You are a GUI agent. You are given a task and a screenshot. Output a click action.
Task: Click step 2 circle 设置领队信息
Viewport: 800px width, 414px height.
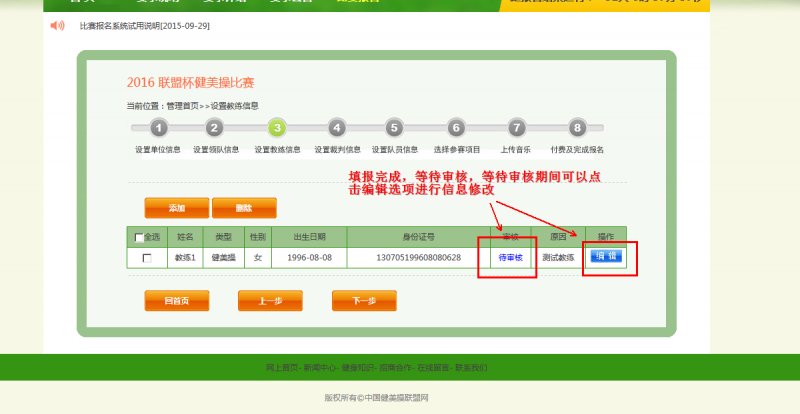pyautogui.click(x=214, y=128)
